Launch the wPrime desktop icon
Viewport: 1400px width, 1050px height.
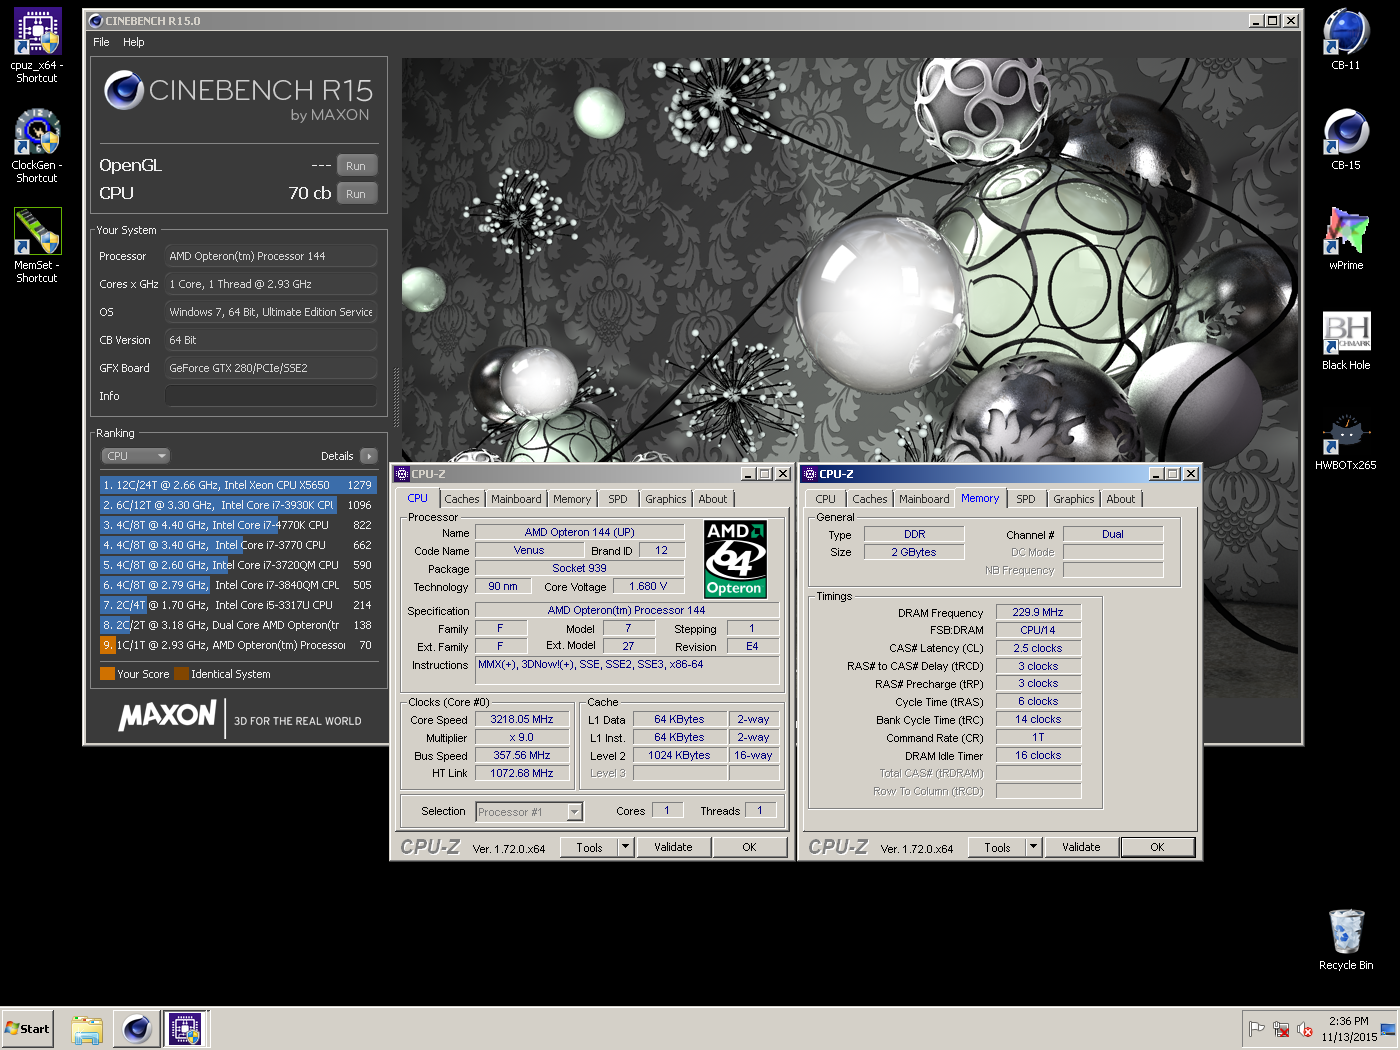click(1346, 240)
